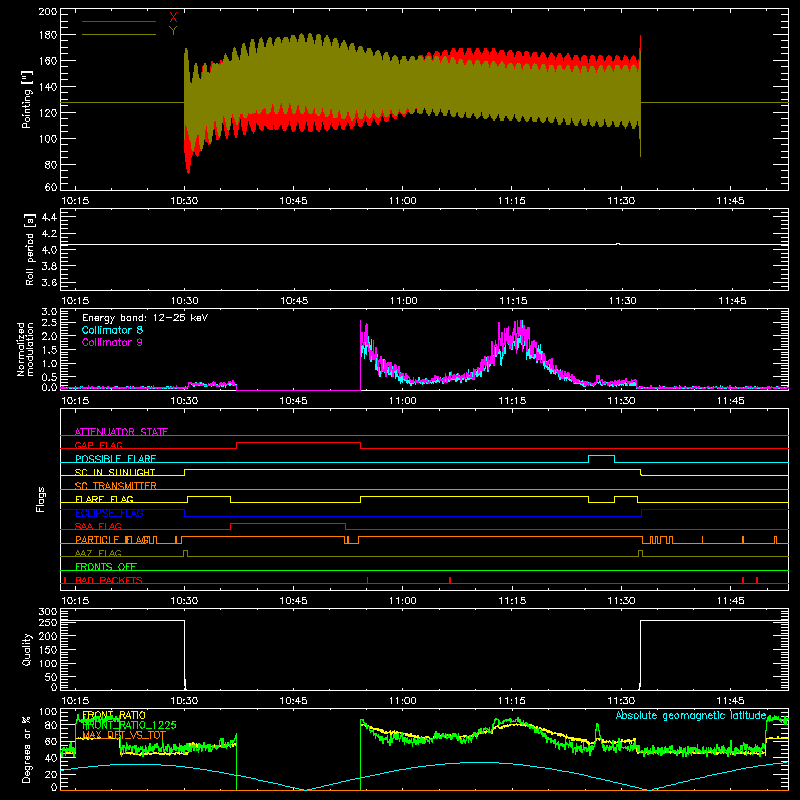Click the BAD_PACKETS label
The height and width of the screenshot is (800, 800).
click(109, 580)
